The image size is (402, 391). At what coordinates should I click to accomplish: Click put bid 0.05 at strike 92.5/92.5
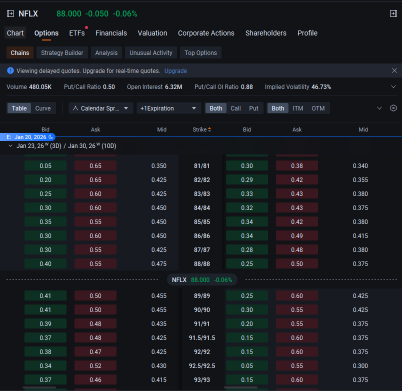click(x=247, y=366)
